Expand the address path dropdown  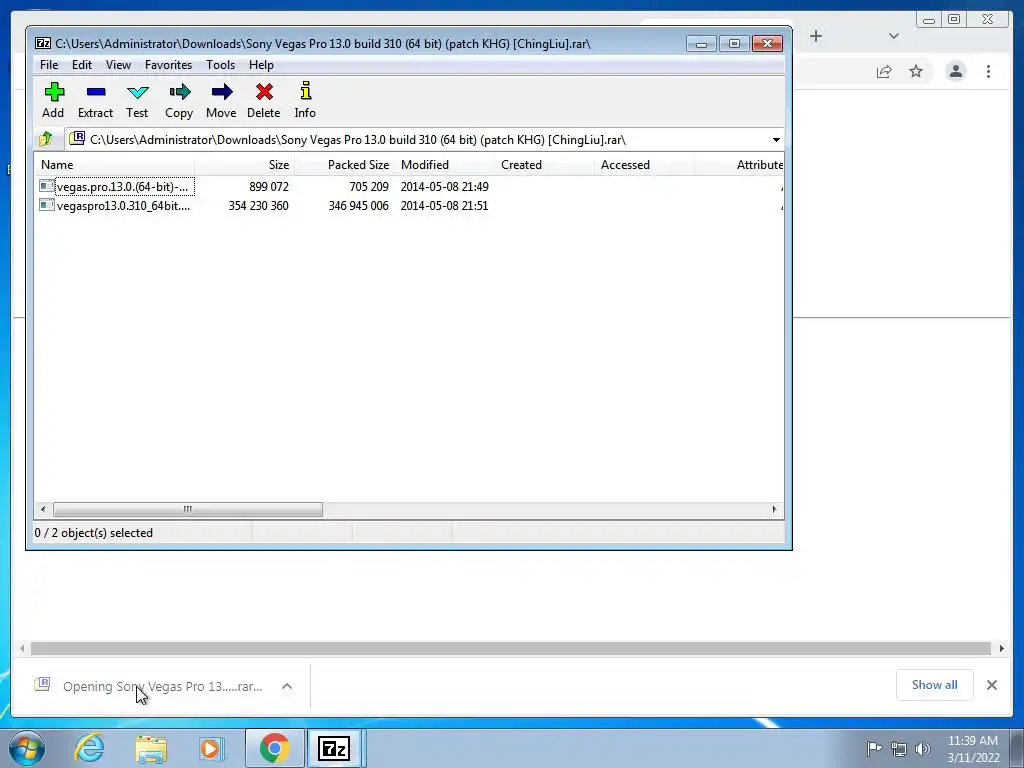pos(776,140)
